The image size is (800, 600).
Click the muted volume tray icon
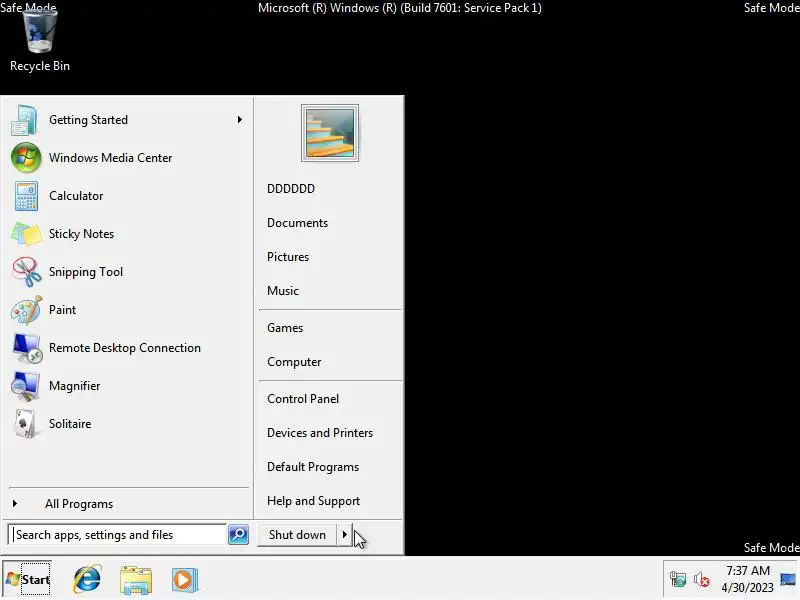pos(702,580)
